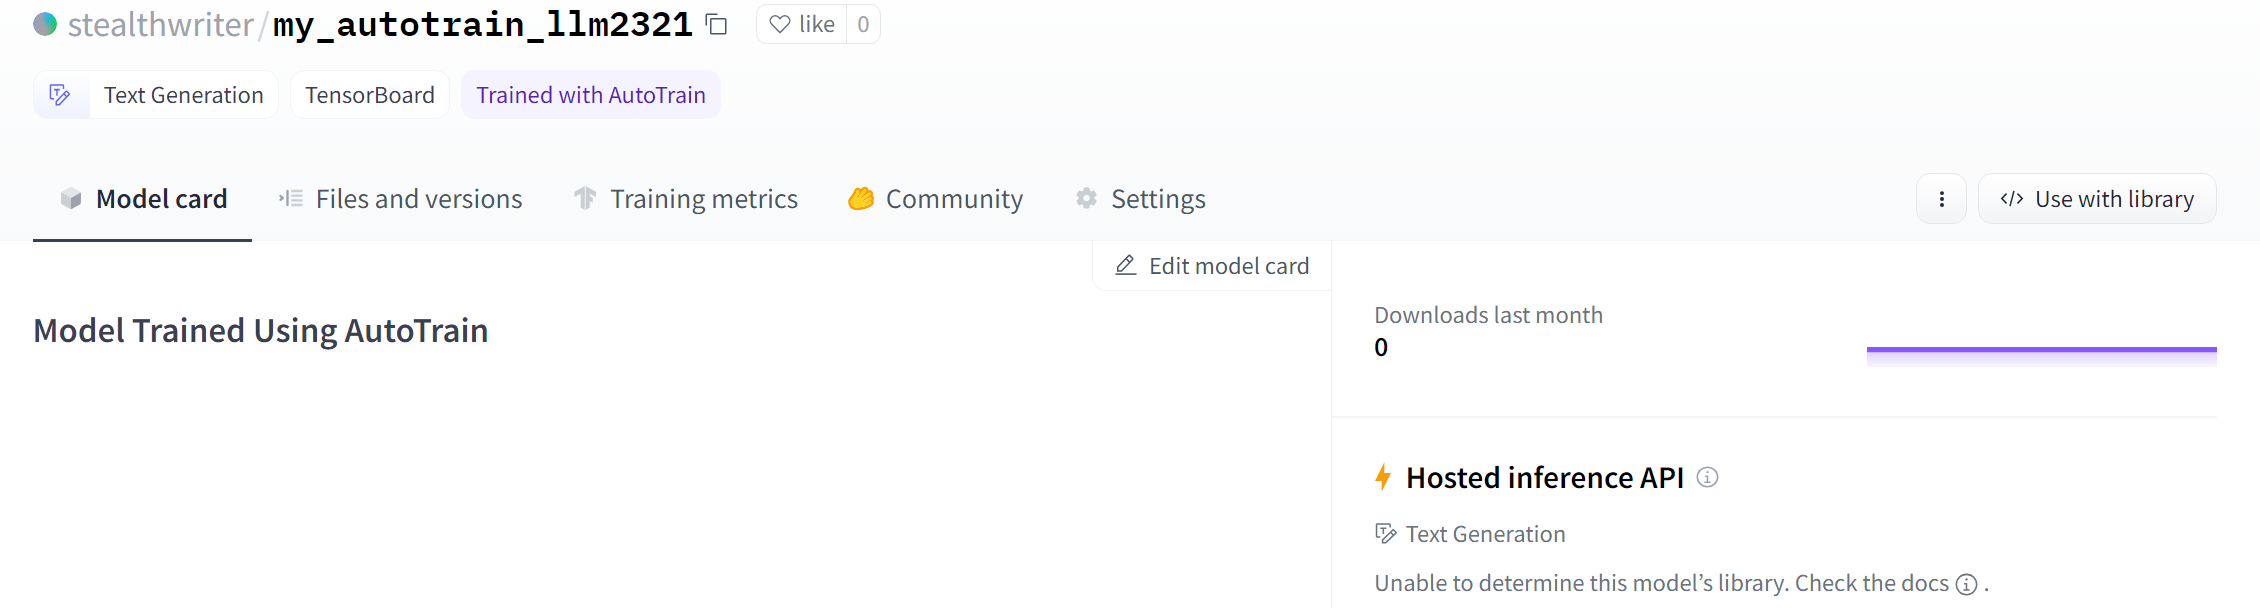
Task: Copy model name with the clipboard icon
Action: coord(716,24)
